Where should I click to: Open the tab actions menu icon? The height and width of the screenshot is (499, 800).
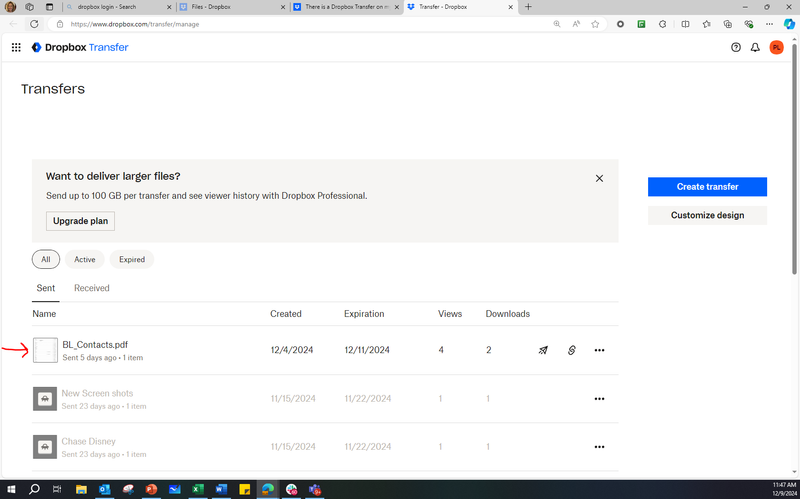[x=49, y=7]
